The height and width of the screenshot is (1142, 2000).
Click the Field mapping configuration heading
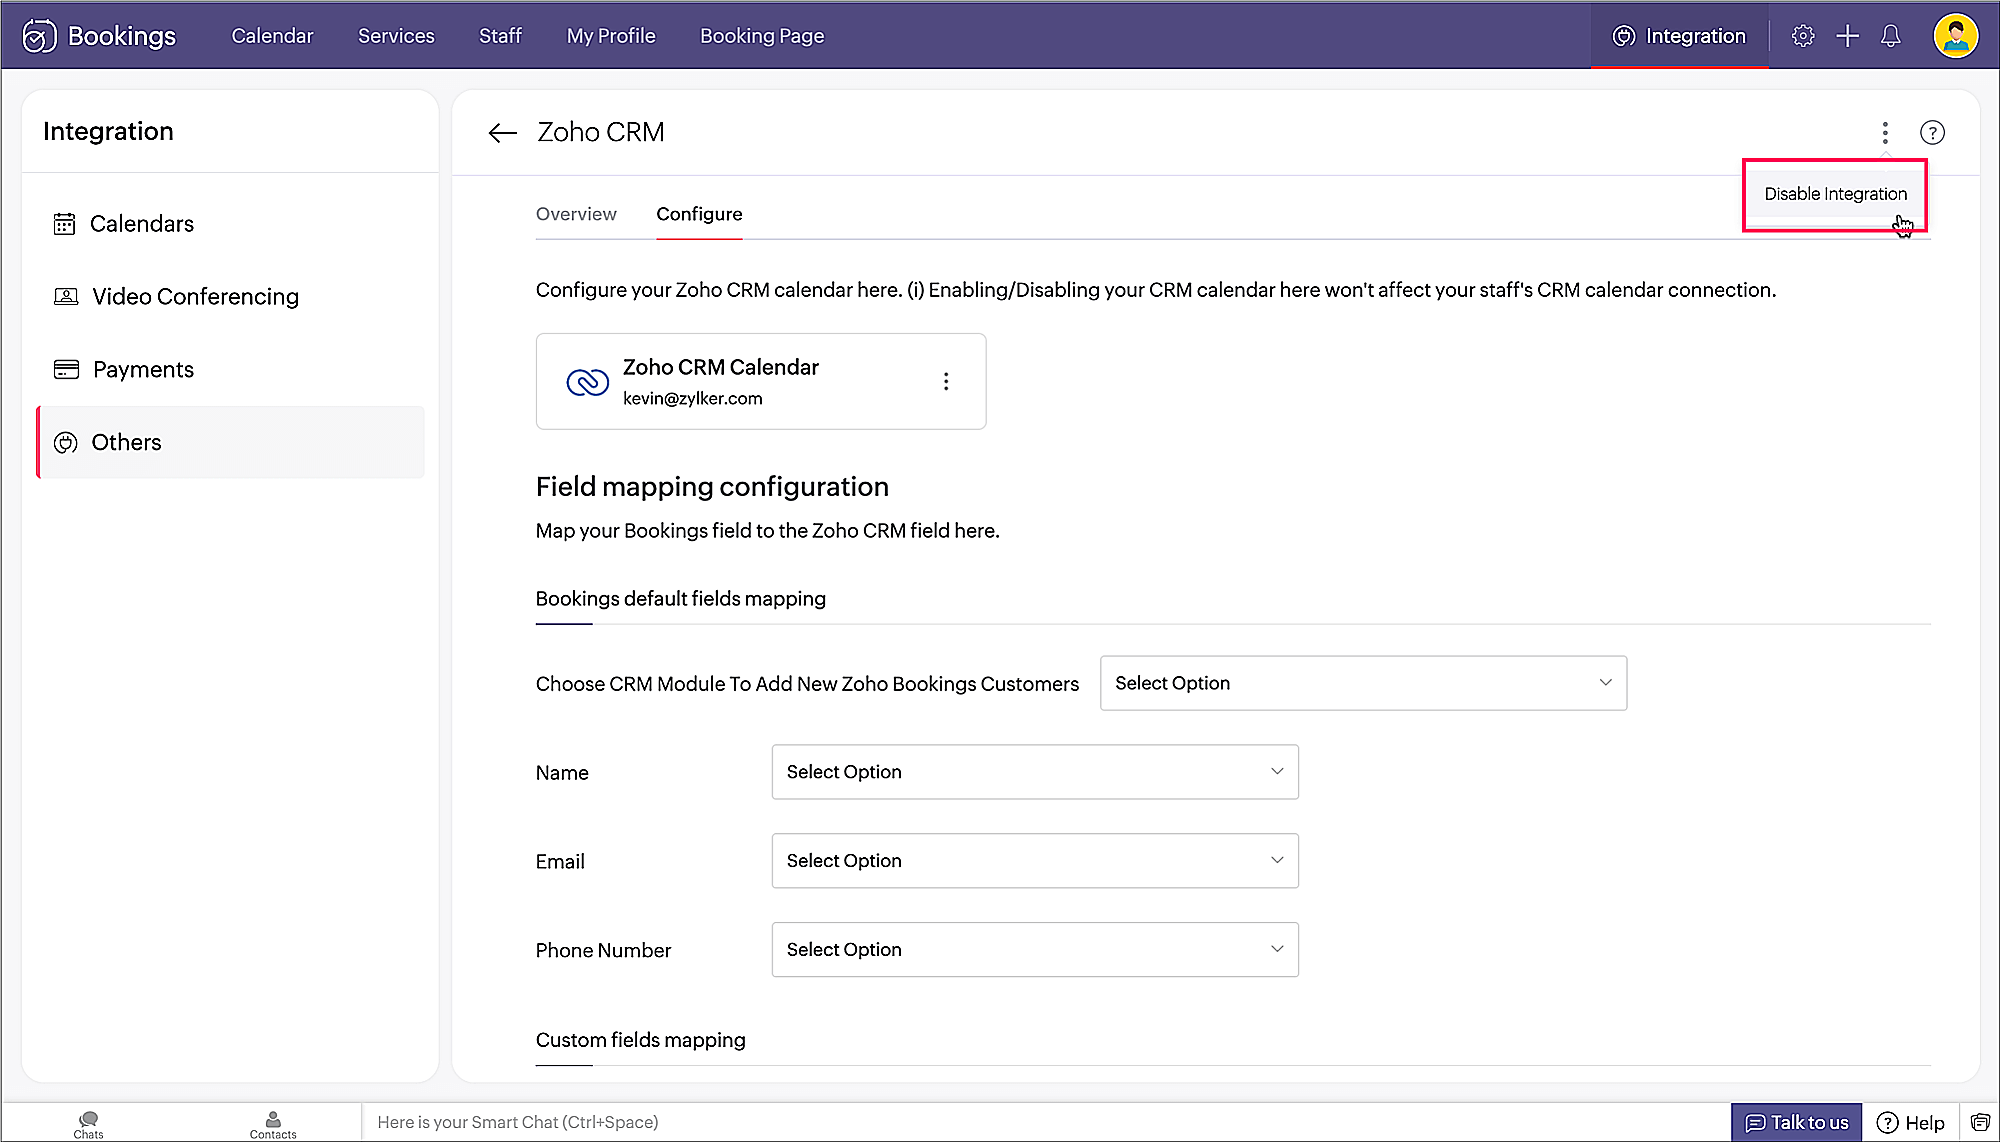pos(712,487)
